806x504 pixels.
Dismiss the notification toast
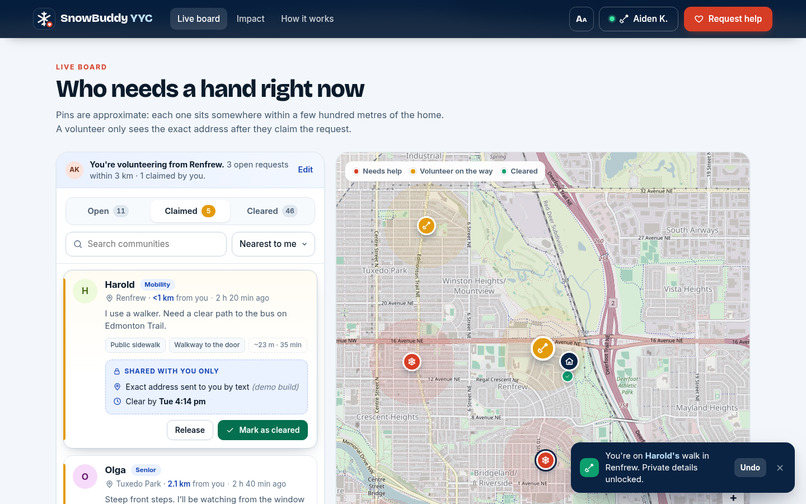click(x=780, y=467)
